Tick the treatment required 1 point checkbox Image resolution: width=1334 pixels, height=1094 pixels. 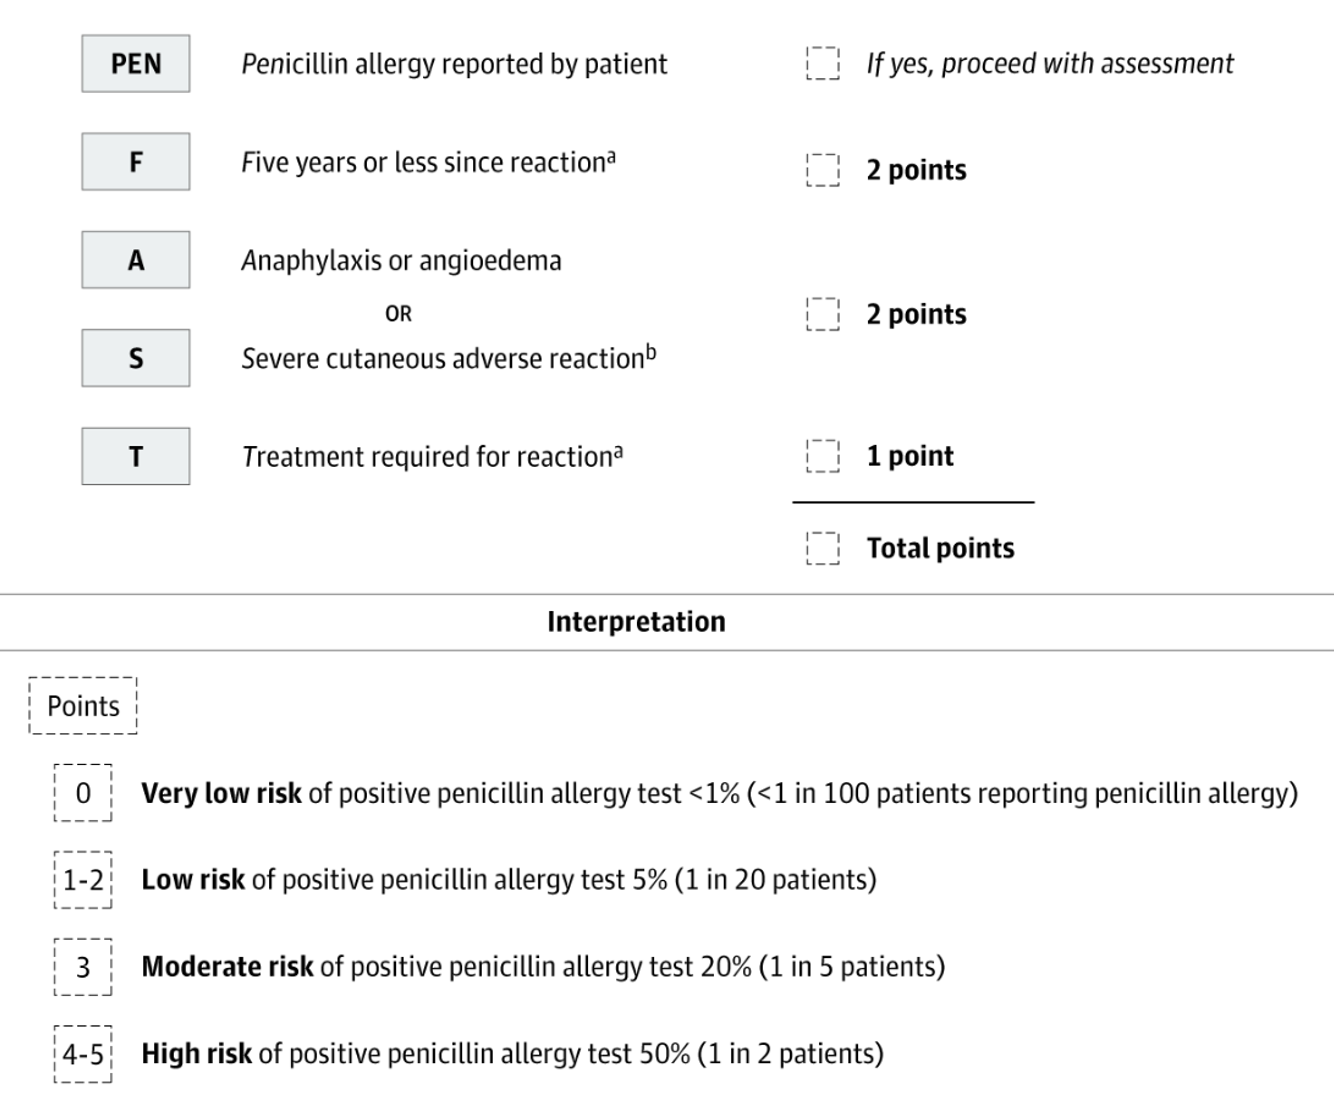tap(823, 456)
